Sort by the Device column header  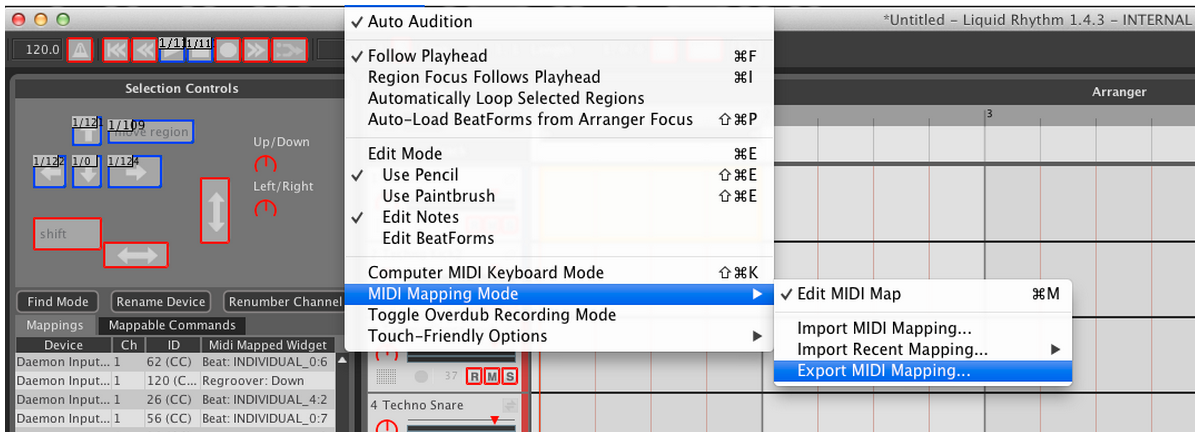(x=63, y=345)
